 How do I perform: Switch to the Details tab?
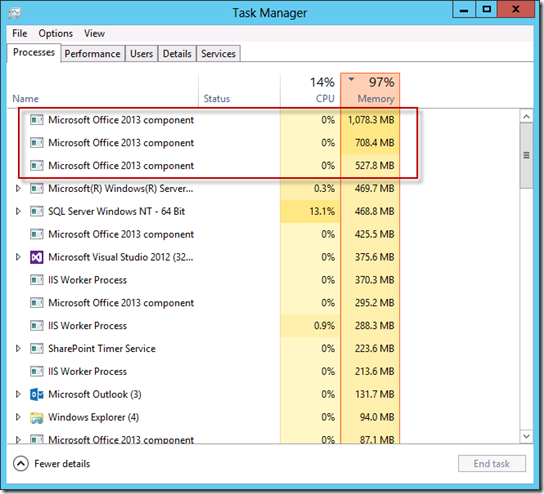tap(177, 54)
